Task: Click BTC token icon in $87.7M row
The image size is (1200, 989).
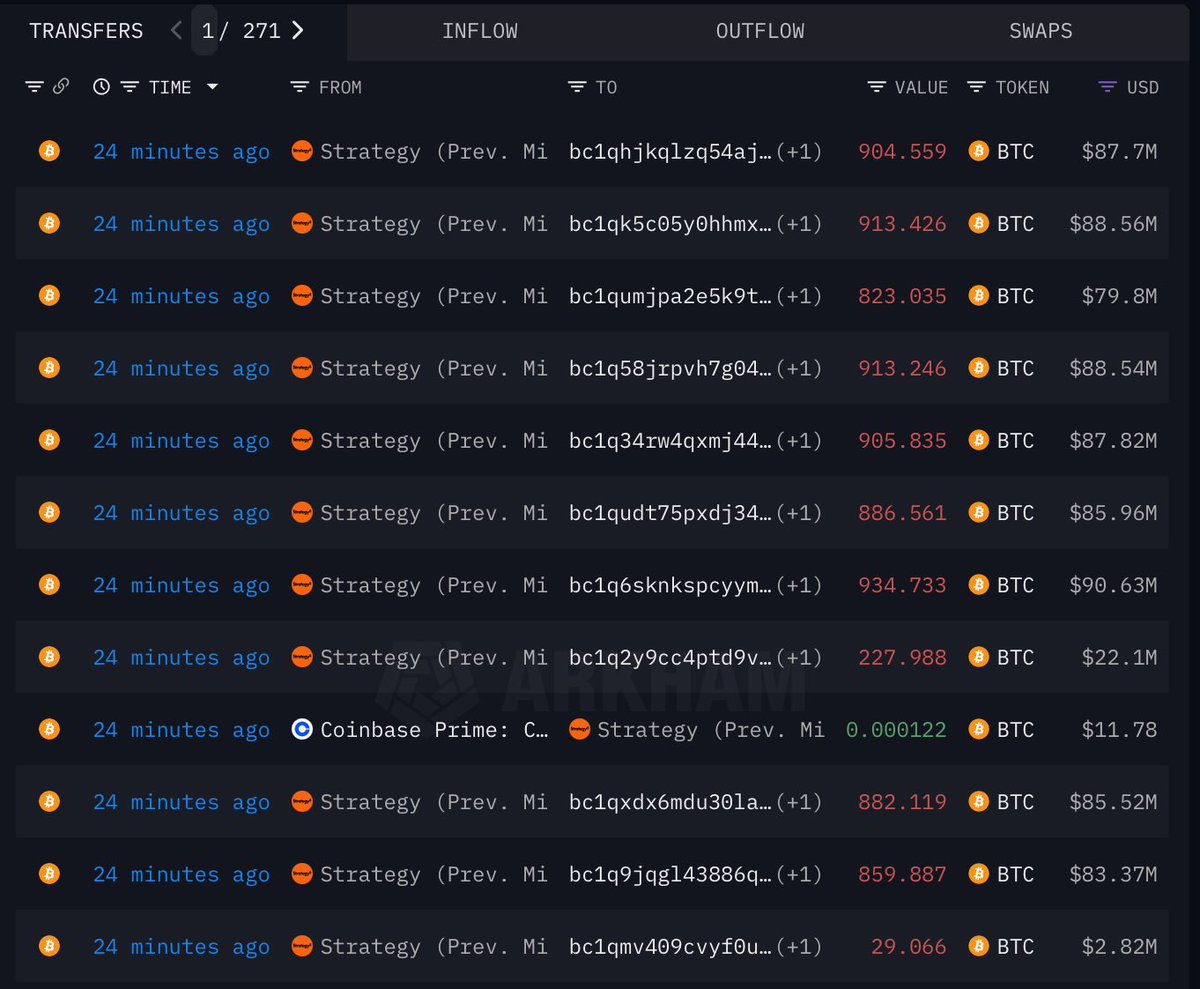Action: [979, 151]
